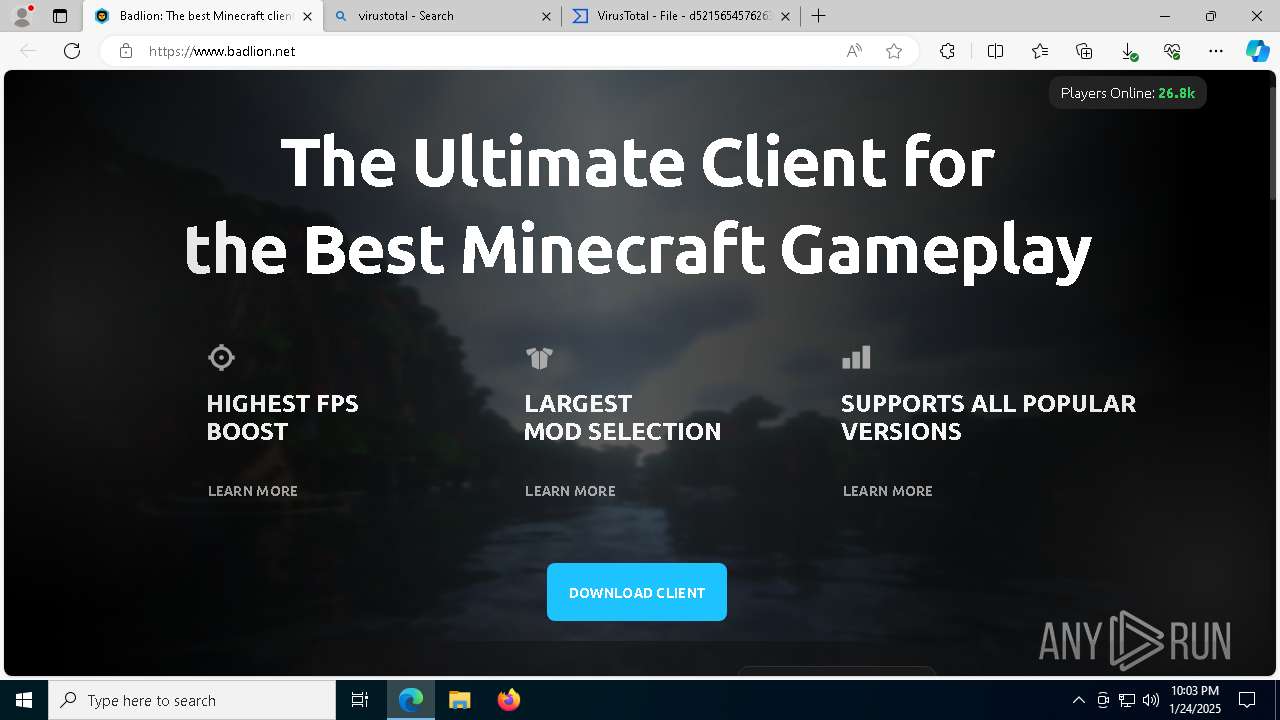Close the Badlion tab

point(307,16)
